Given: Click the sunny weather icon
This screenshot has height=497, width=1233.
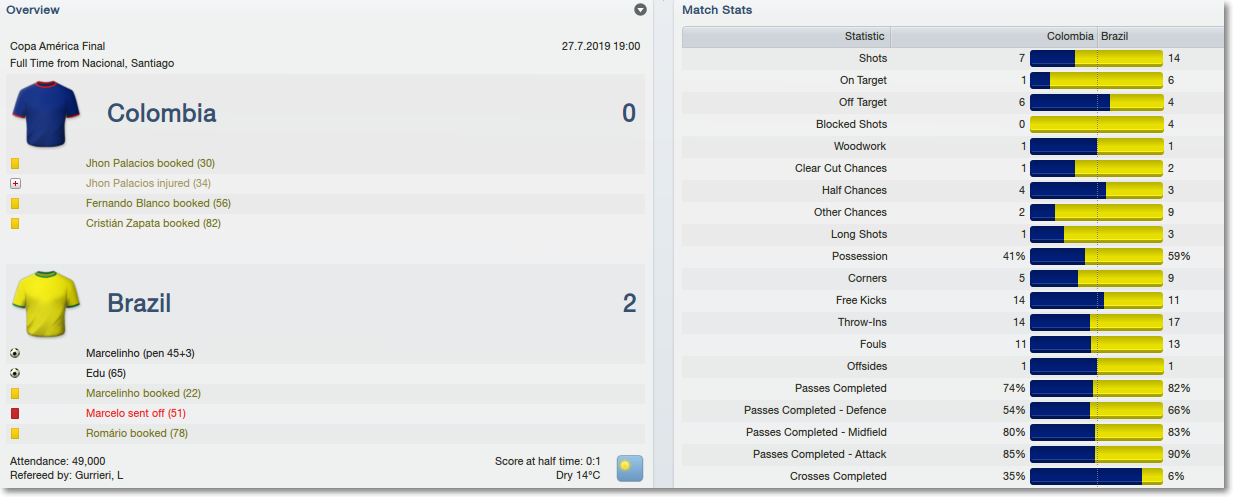Looking at the screenshot, I should coord(630,468).
